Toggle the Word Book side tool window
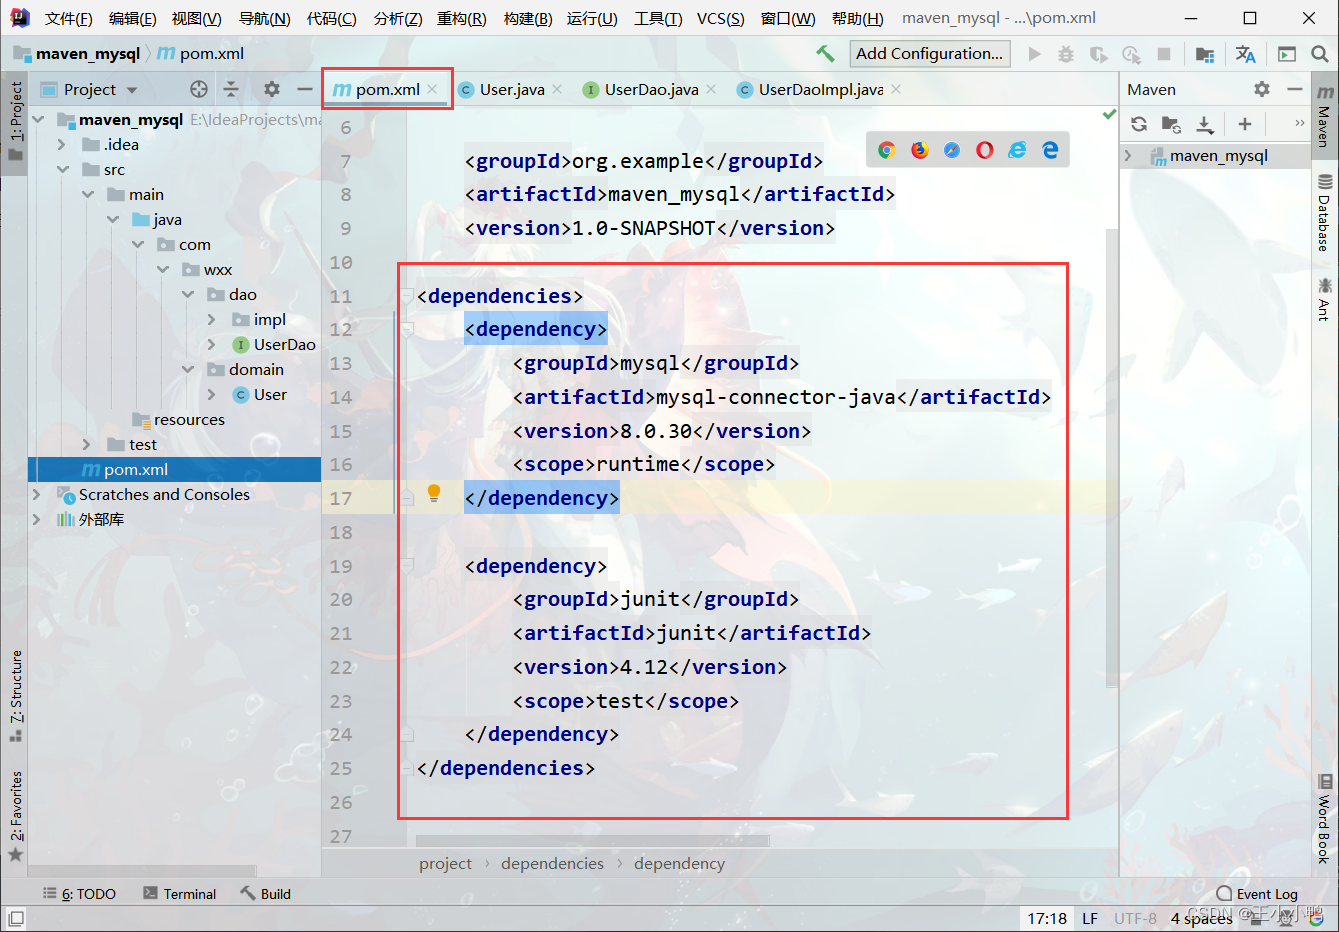1339x932 pixels. [1324, 820]
